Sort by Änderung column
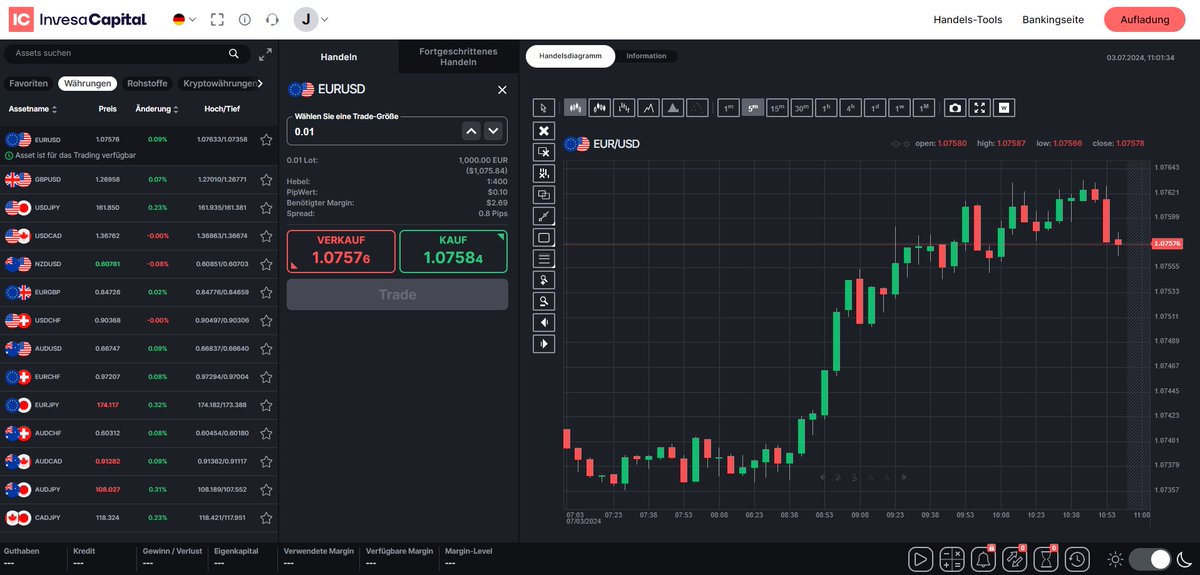This screenshot has width=1200, height=575. click(x=157, y=109)
